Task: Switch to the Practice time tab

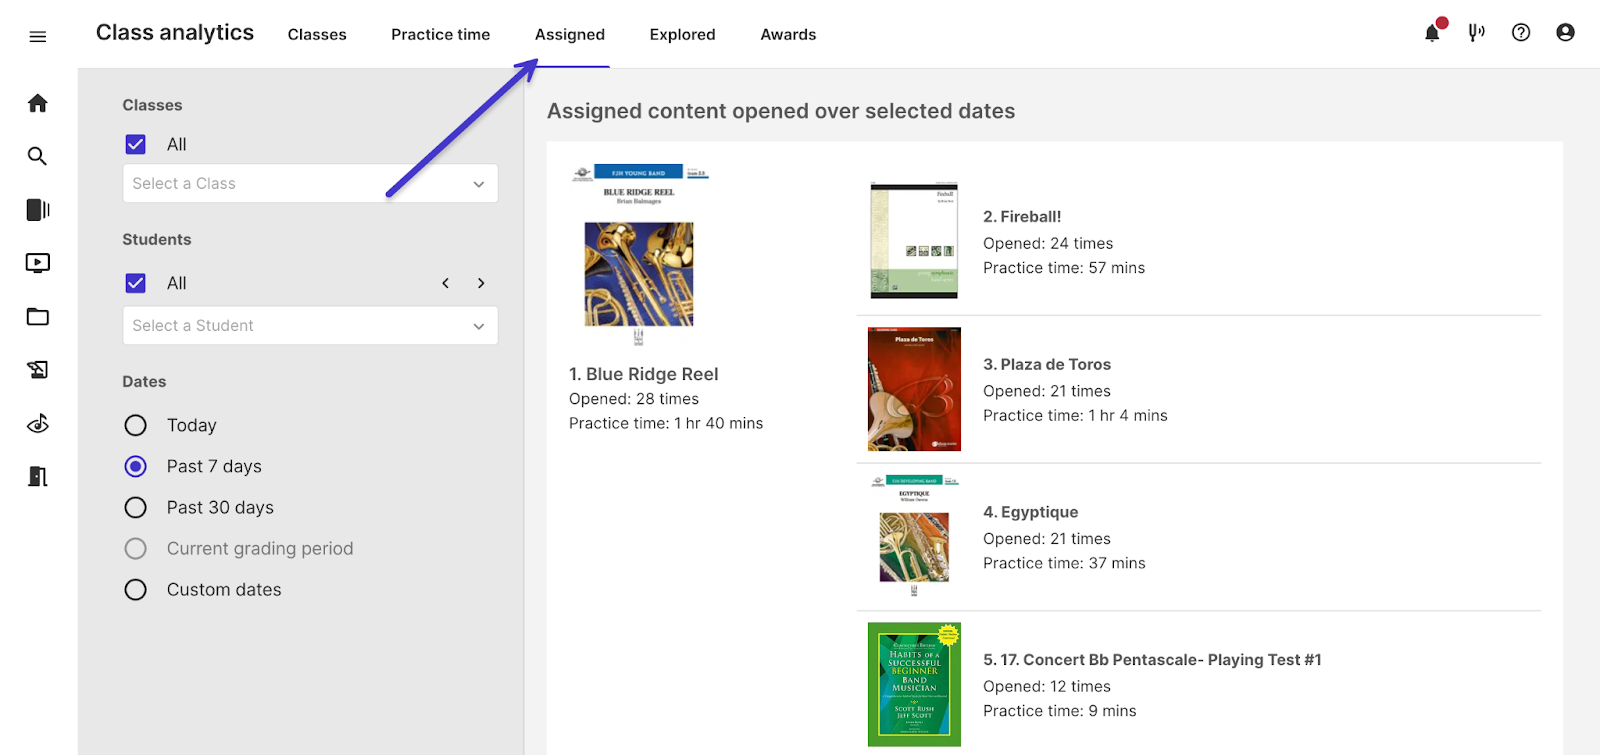Action: (440, 35)
